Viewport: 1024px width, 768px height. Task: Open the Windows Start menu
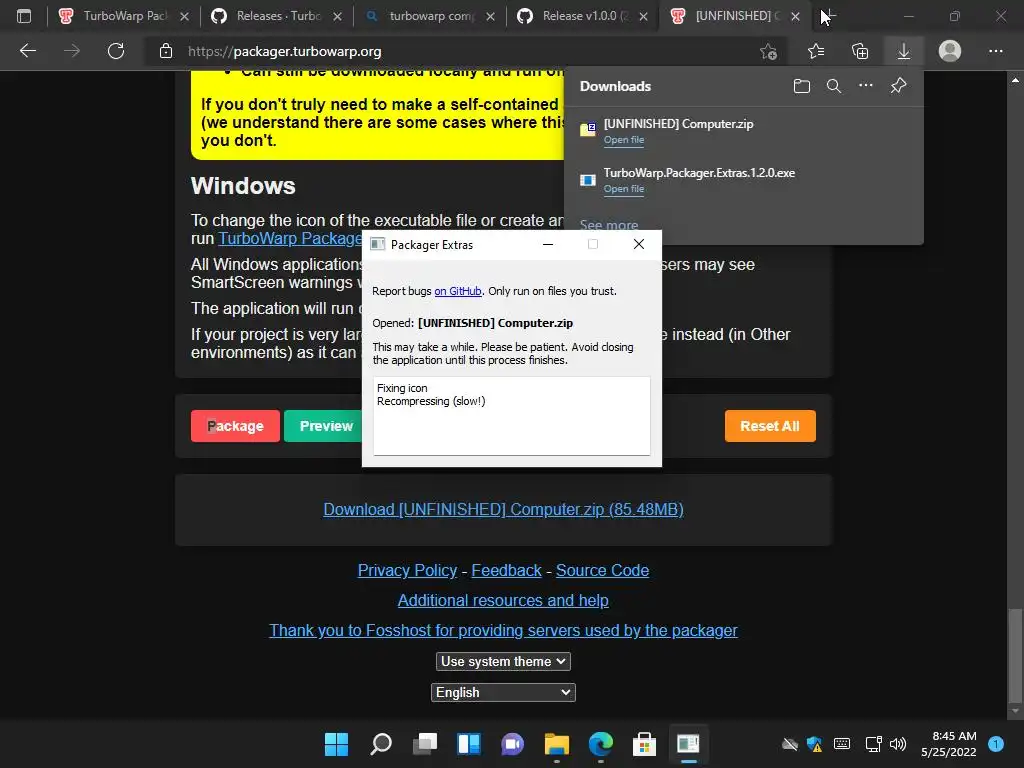click(337, 744)
